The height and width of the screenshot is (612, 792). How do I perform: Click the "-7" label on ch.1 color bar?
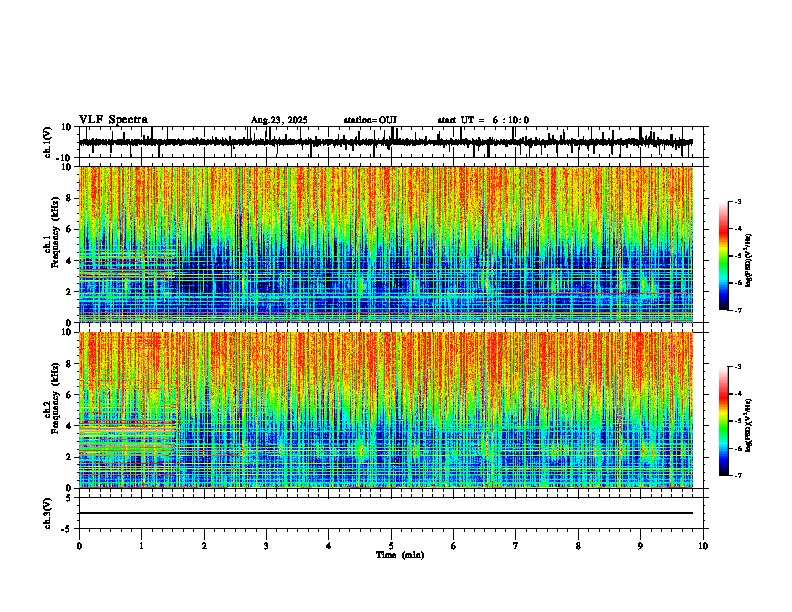coord(737,310)
